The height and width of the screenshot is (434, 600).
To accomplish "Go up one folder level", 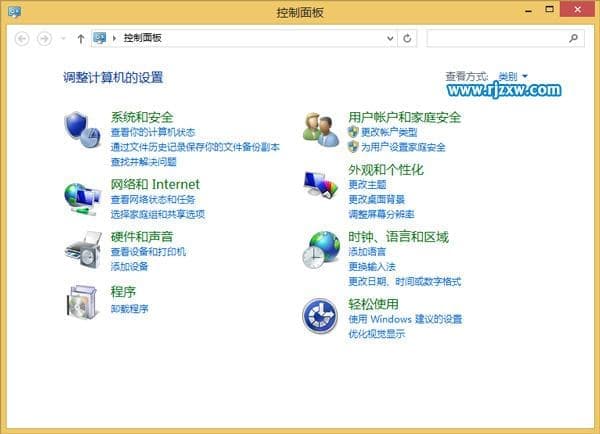I will (x=80, y=39).
